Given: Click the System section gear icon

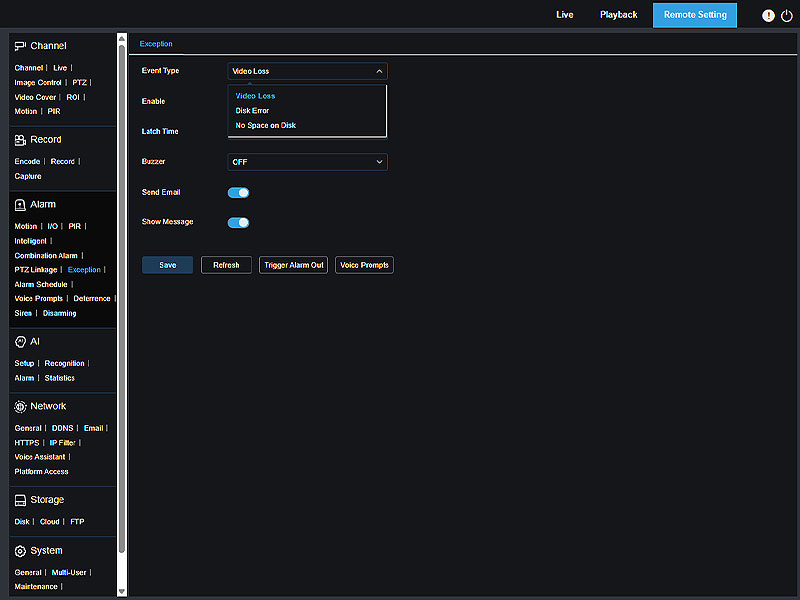Looking at the screenshot, I should [20, 551].
